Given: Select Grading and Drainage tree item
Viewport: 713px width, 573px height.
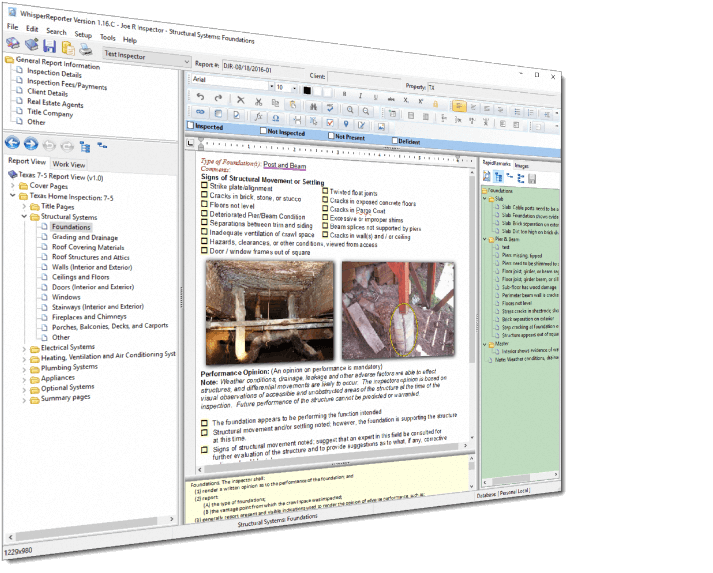Looking at the screenshot, I should (x=85, y=237).
